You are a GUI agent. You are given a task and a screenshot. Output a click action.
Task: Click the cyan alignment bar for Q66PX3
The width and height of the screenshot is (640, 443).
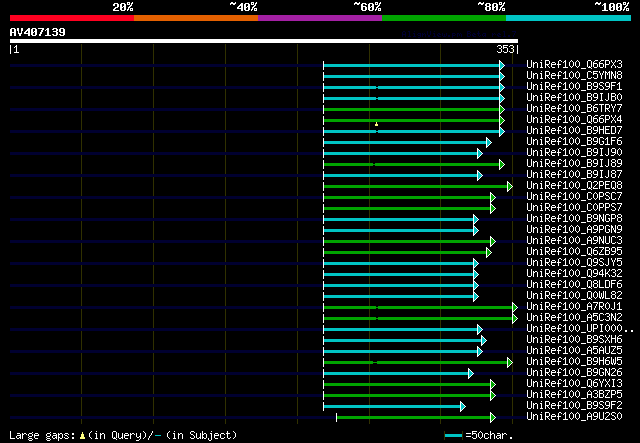click(411, 65)
